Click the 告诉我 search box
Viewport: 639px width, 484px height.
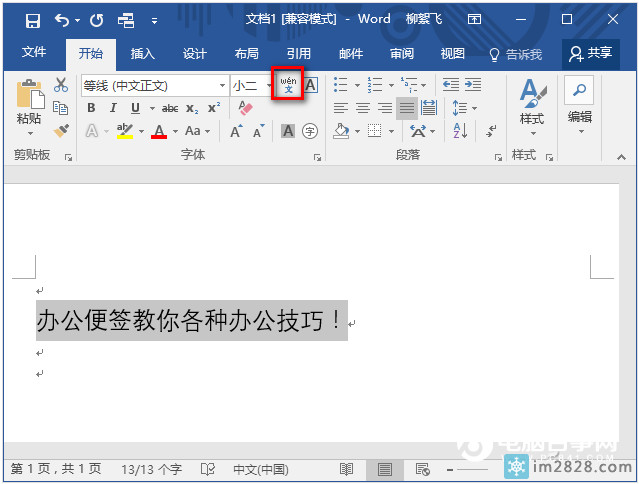(x=515, y=54)
